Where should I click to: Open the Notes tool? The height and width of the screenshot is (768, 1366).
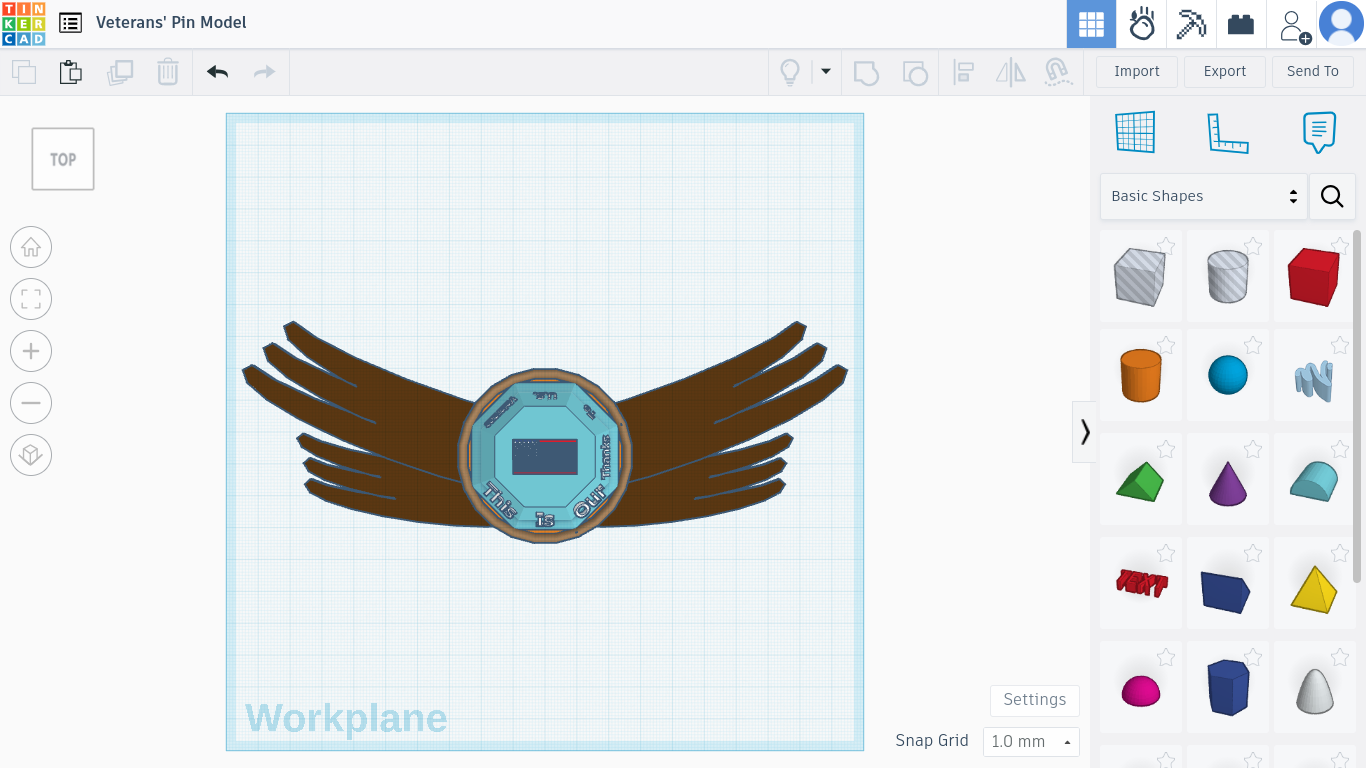pyautogui.click(x=1320, y=132)
